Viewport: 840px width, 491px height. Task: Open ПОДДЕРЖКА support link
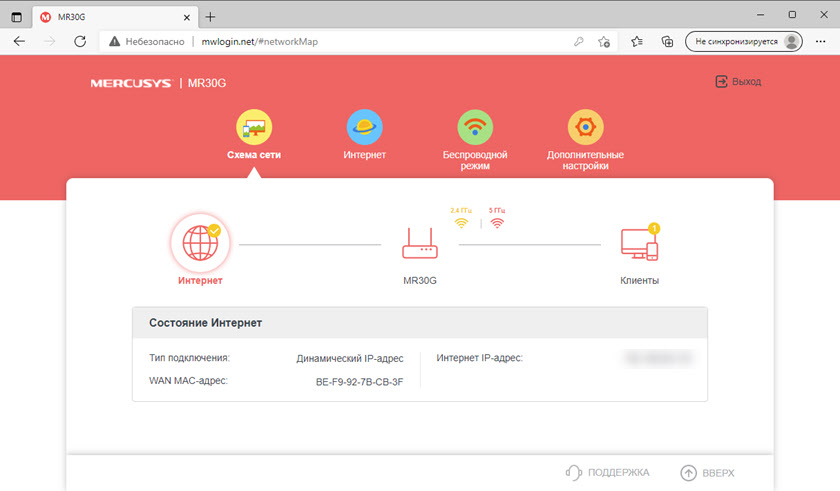pyautogui.click(x=608, y=472)
